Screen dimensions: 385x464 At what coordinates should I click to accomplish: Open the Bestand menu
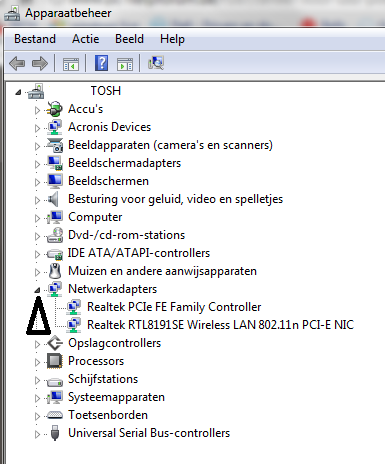click(x=35, y=39)
